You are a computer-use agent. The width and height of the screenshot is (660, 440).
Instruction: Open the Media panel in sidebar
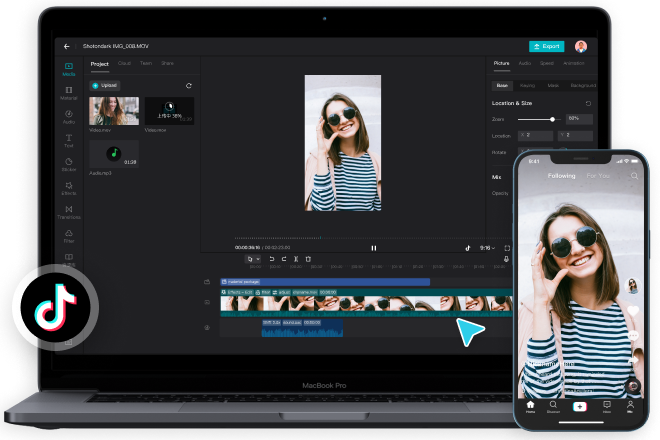[69, 69]
